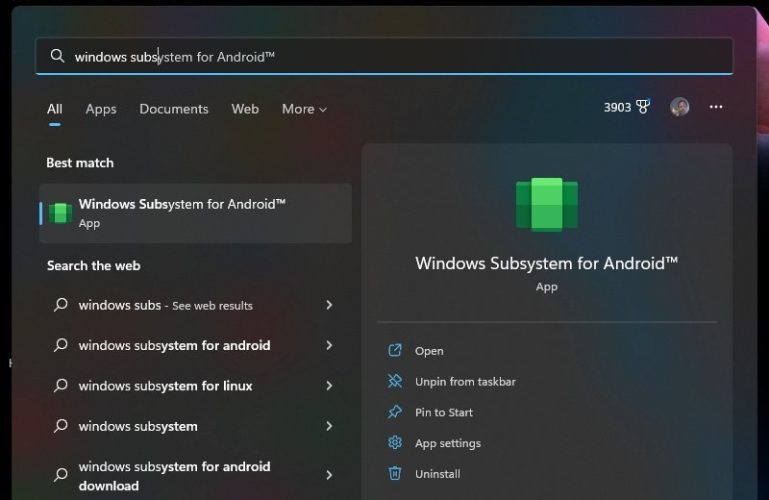Click the small green Android subsystem icon
Viewport: 769px width, 500px height.
click(x=61, y=213)
